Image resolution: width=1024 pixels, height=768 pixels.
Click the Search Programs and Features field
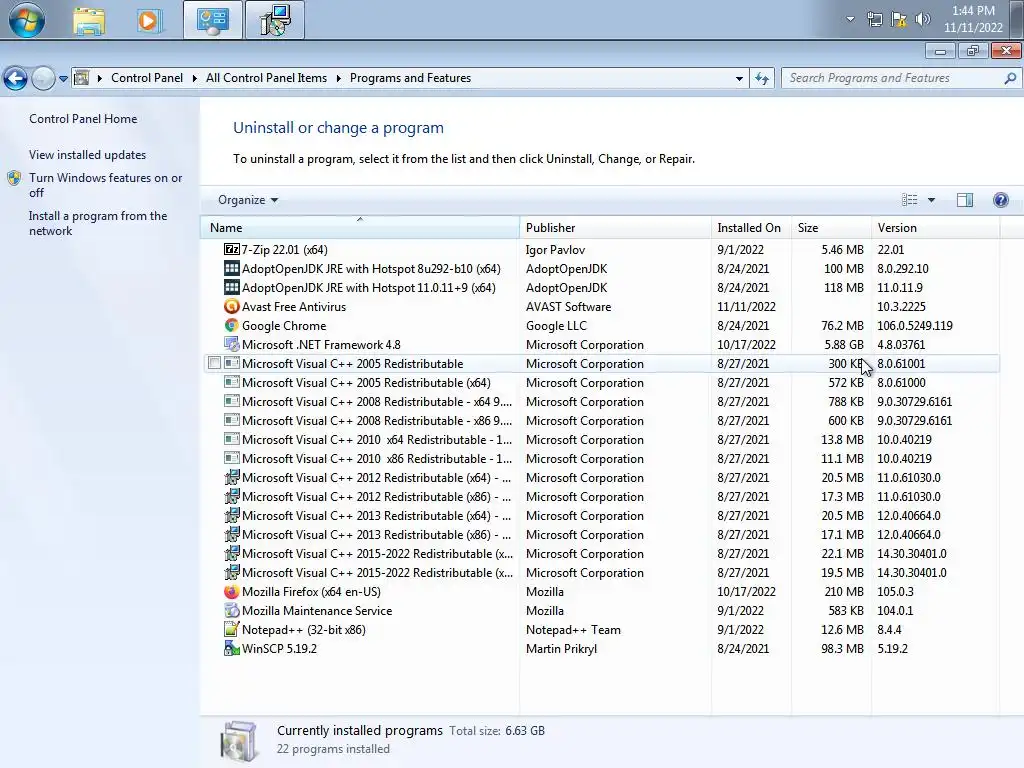click(901, 78)
